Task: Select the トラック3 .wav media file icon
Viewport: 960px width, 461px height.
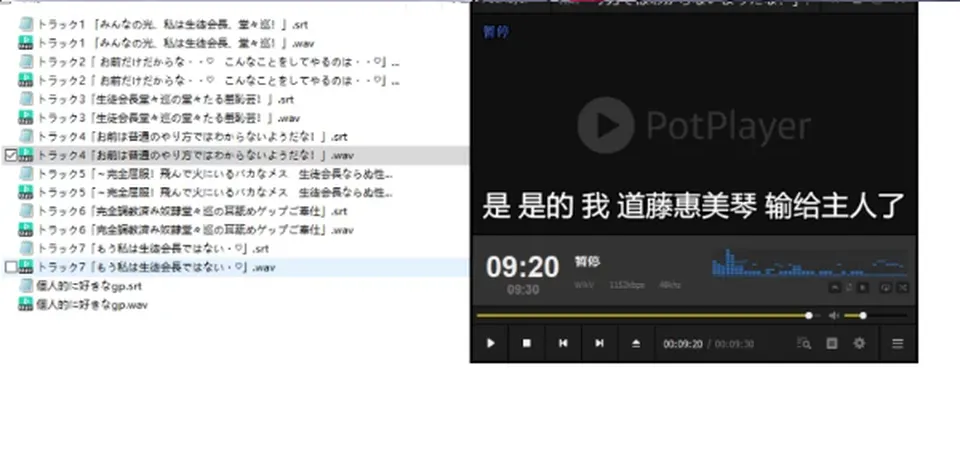Action: tap(26, 118)
